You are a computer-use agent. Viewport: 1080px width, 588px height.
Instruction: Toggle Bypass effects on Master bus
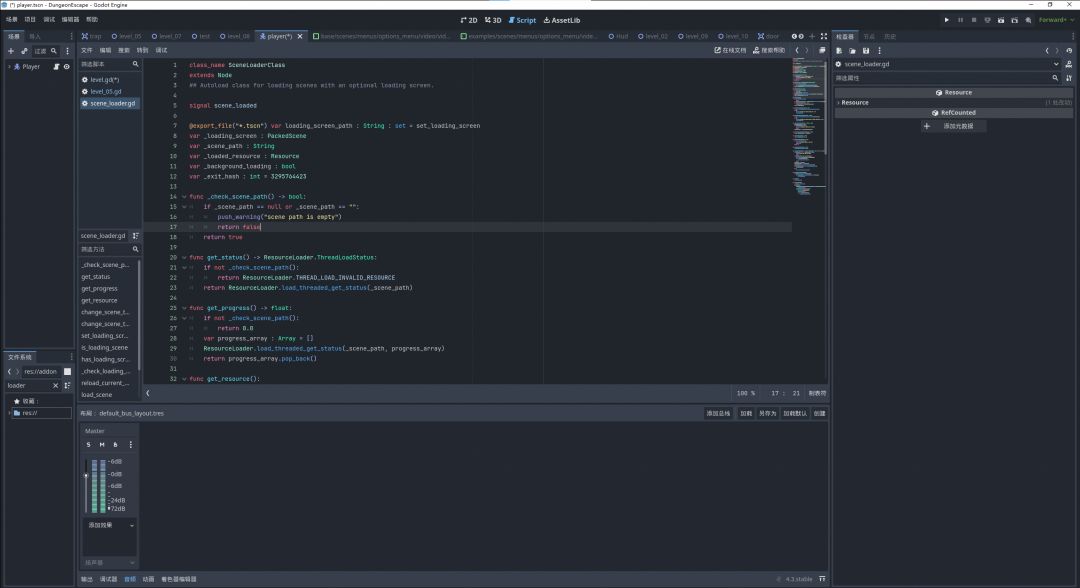115,445
